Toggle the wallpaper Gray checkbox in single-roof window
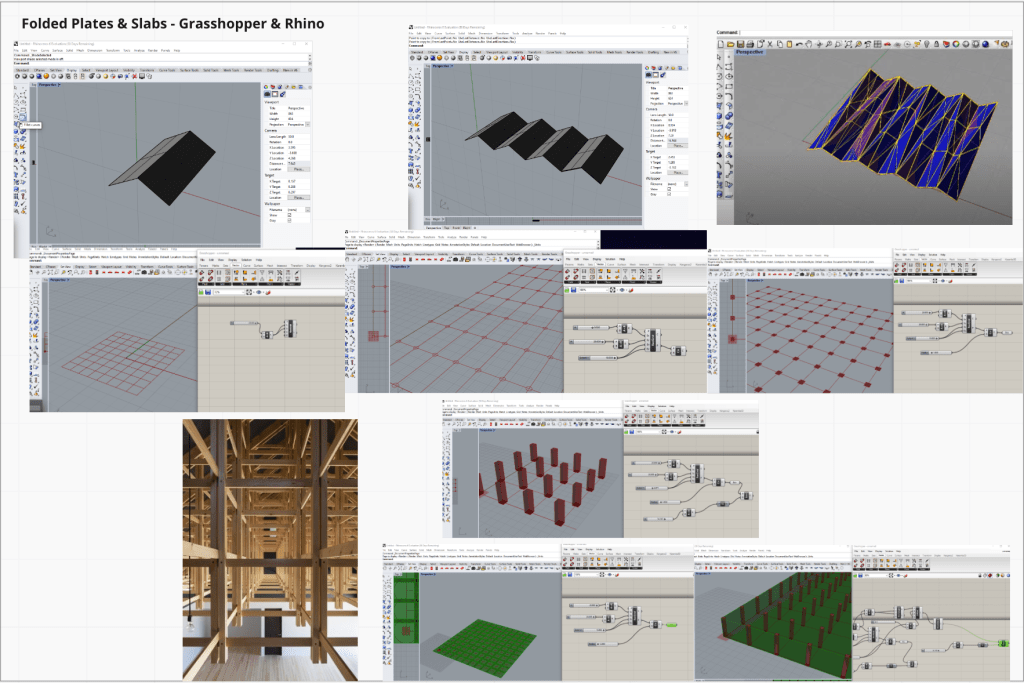The height and width of the screenshot is (683, 1024). (x=290, y=220)
